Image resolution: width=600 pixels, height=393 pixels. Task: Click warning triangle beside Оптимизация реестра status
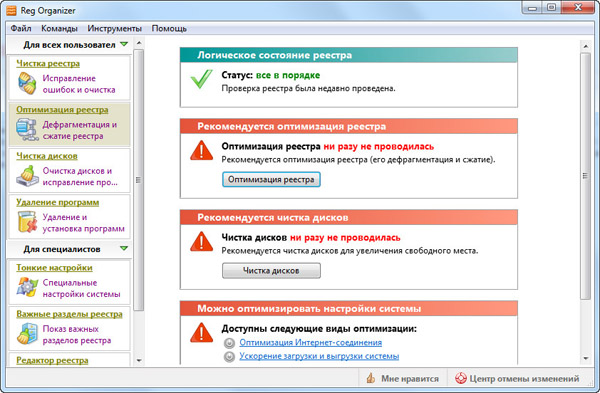click(x=202, y=150)
